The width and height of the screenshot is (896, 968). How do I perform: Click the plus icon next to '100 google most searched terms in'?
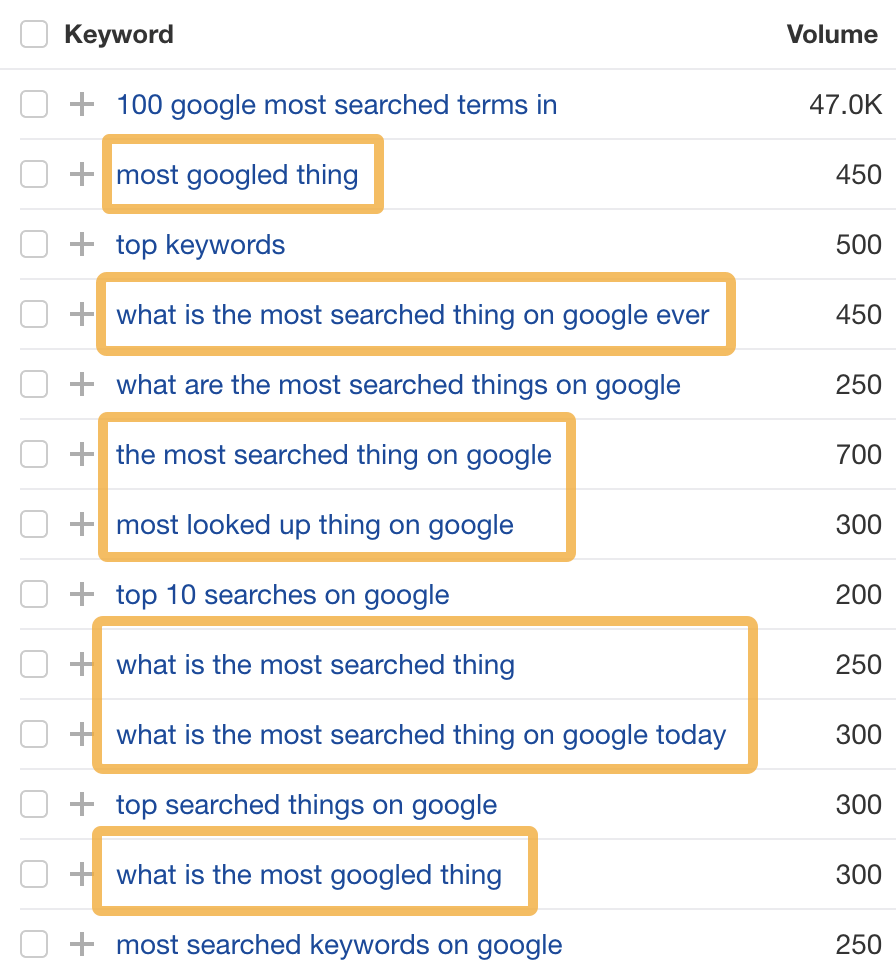click(81, 104)
